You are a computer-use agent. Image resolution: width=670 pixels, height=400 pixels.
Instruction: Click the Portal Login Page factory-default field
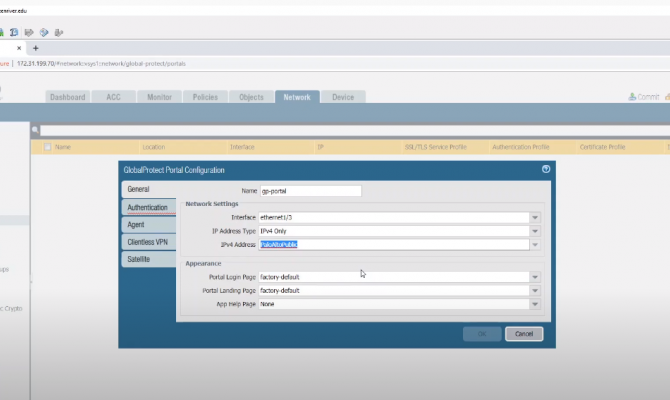coord(394,277)
